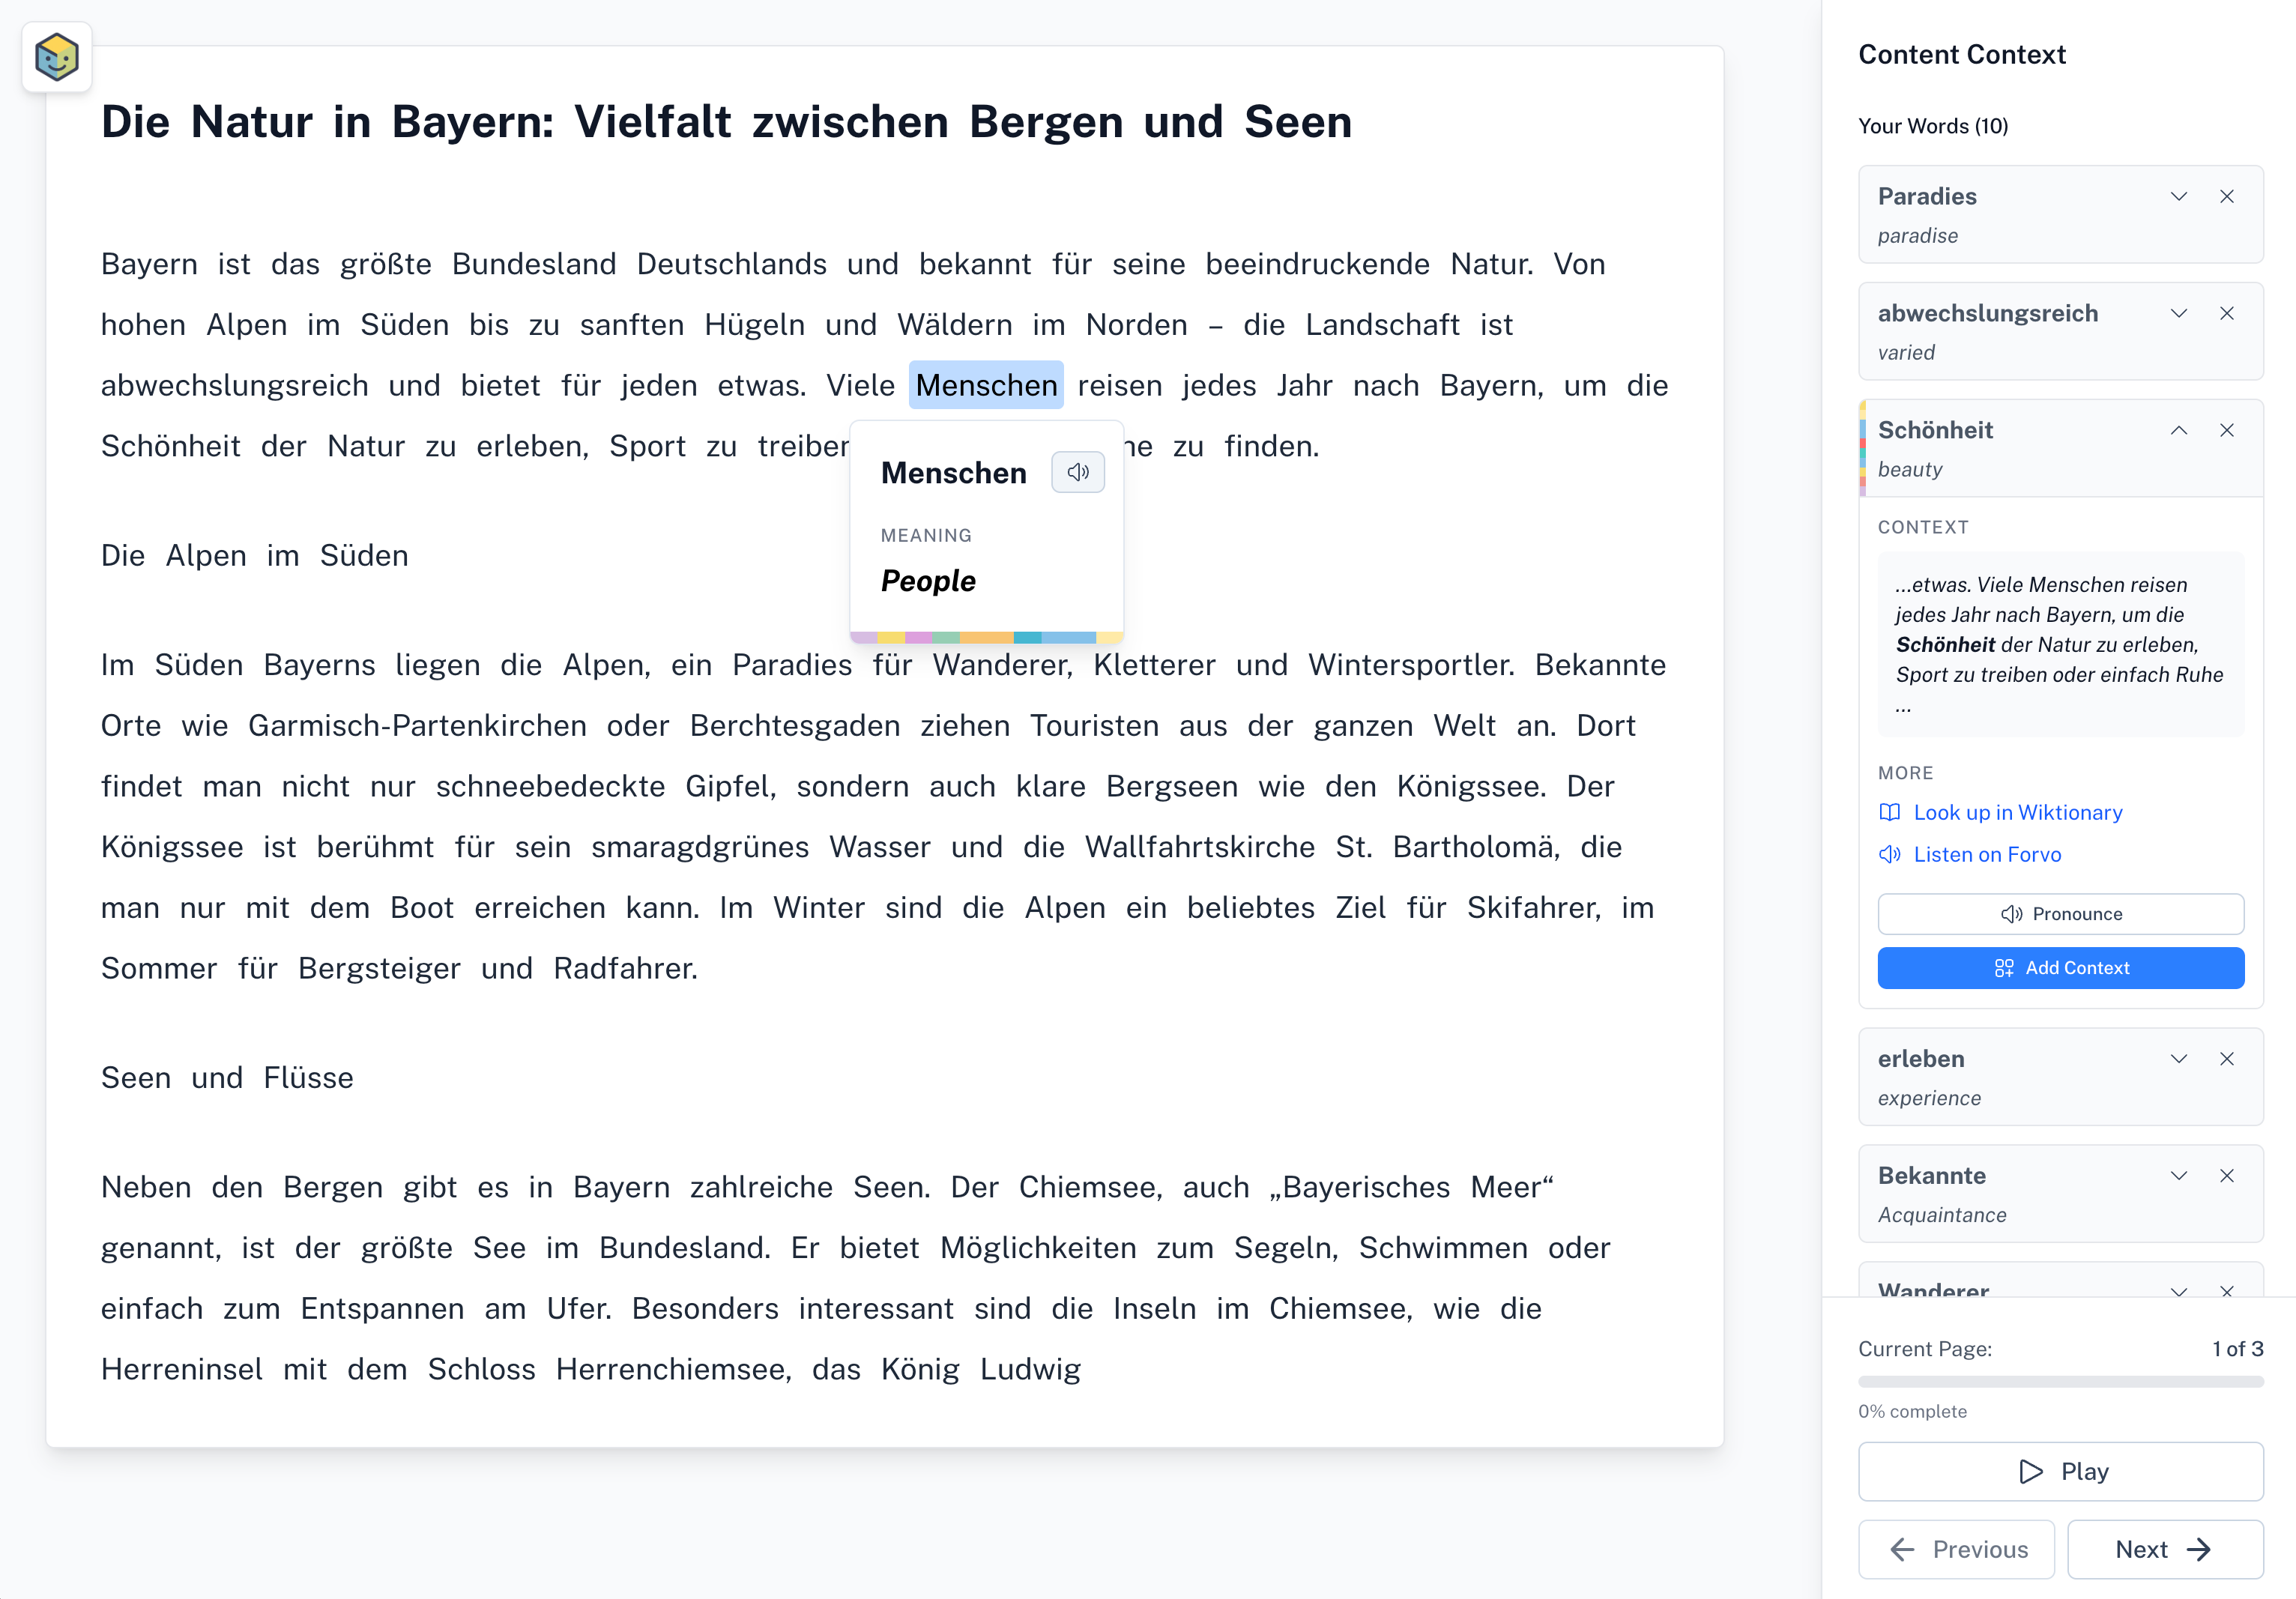Image resolution: width=2296 pixels, height=1599 pixels.
Task: Open Listen on Forvo link
Action: [x=1986, y=854]
